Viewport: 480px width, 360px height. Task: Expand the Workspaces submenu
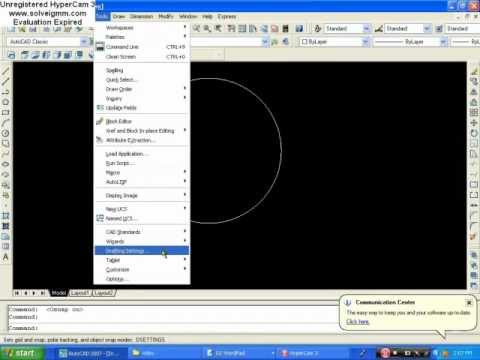tap(142, 28)
